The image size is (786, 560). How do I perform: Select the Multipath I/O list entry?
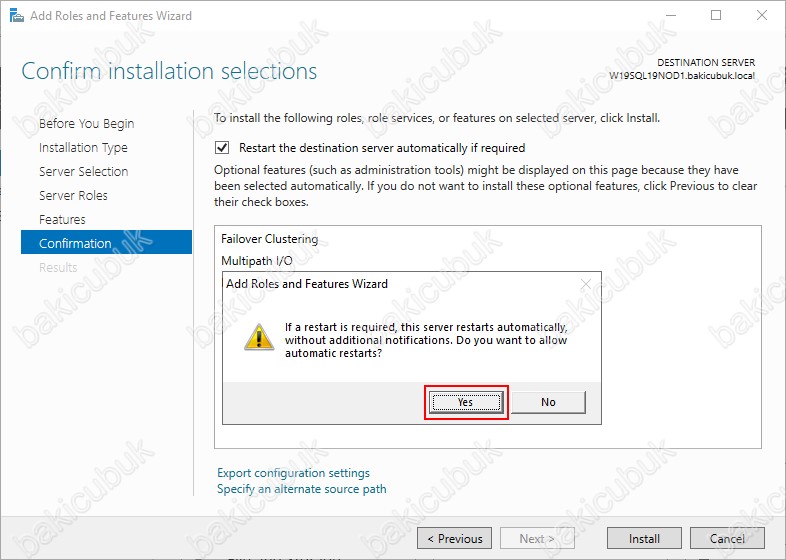(256, 261)
